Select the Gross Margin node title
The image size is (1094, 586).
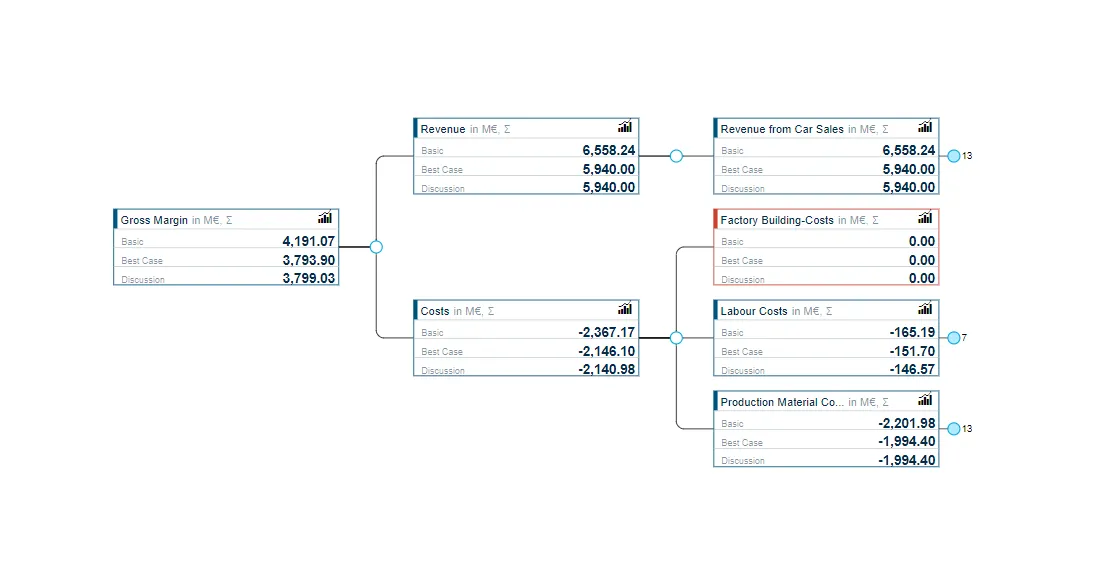tap(154, 220)
